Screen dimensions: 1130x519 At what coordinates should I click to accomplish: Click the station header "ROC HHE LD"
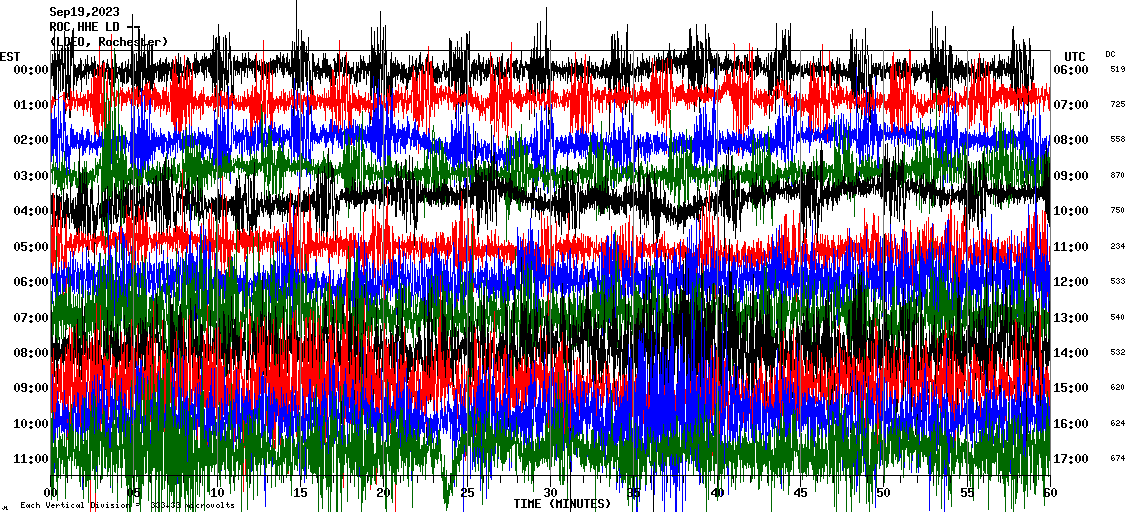tap(84, 27)
